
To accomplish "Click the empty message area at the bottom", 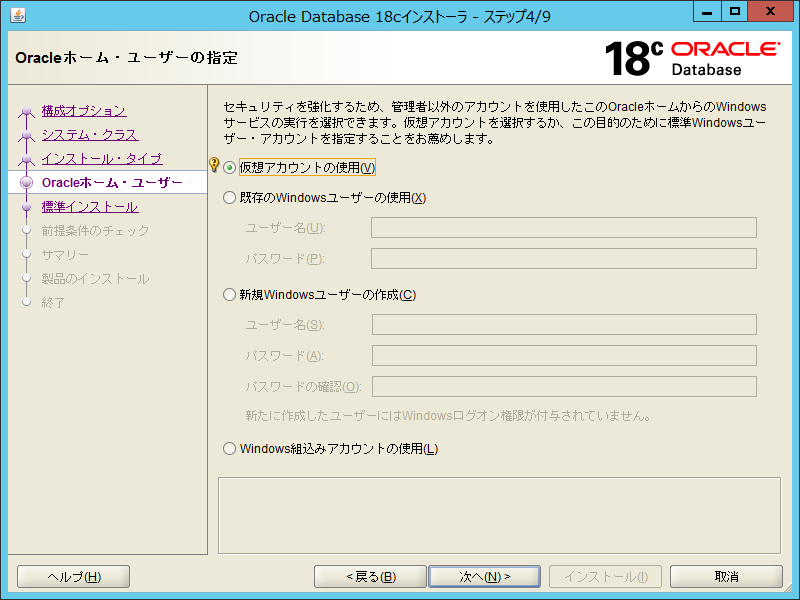I will point(499,515).
